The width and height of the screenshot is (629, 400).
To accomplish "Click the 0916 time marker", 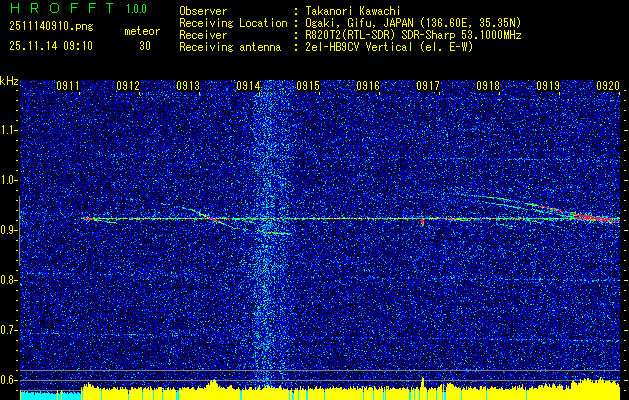I will [x=368, y=86].
